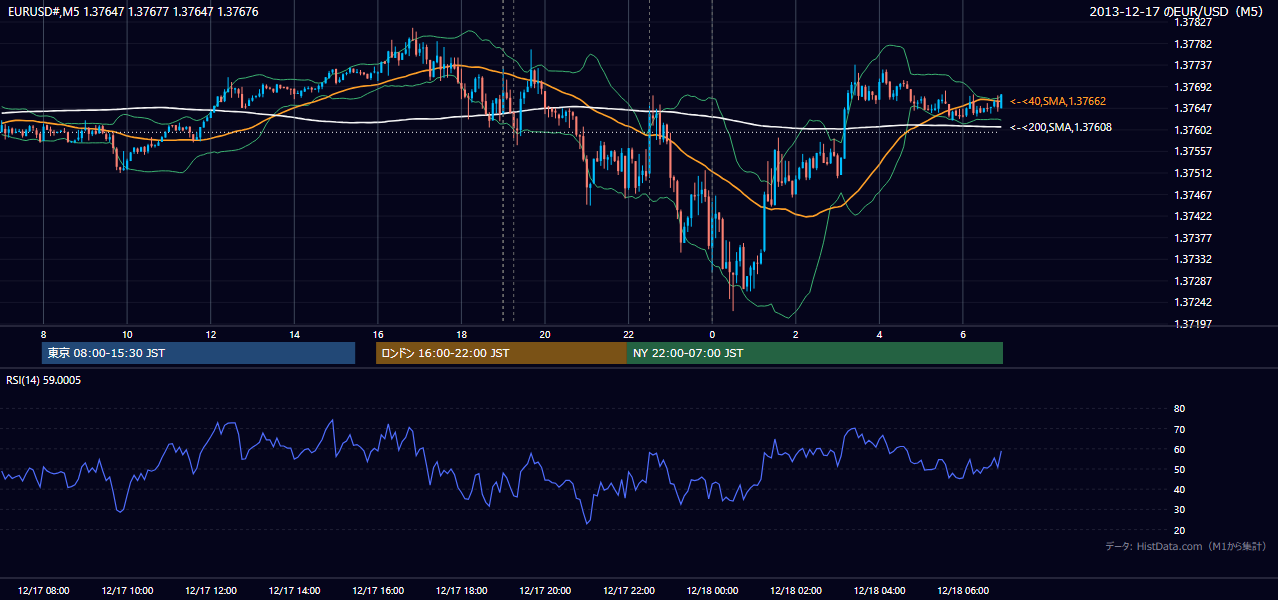Click hour label 8 under the price chart
1278x600 pixels.
pyautogui.click(x=43, y=334)
